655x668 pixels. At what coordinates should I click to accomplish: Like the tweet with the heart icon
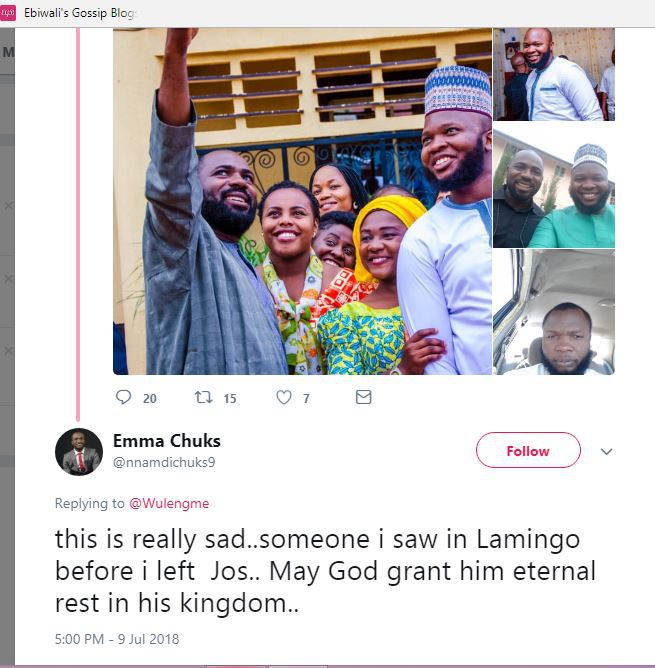[284, 397]
